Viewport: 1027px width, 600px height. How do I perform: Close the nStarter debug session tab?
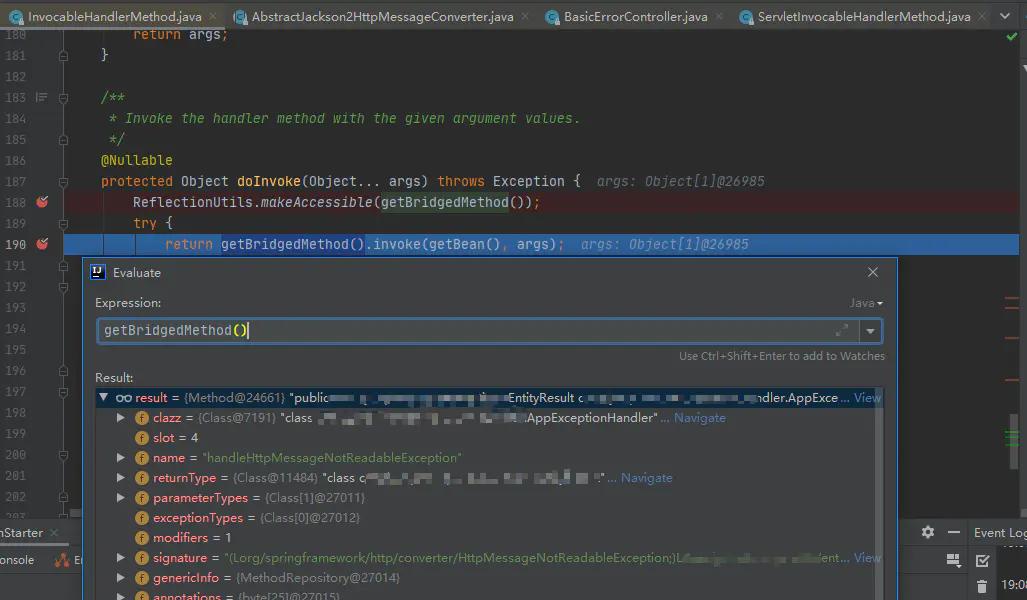(54, 533)
